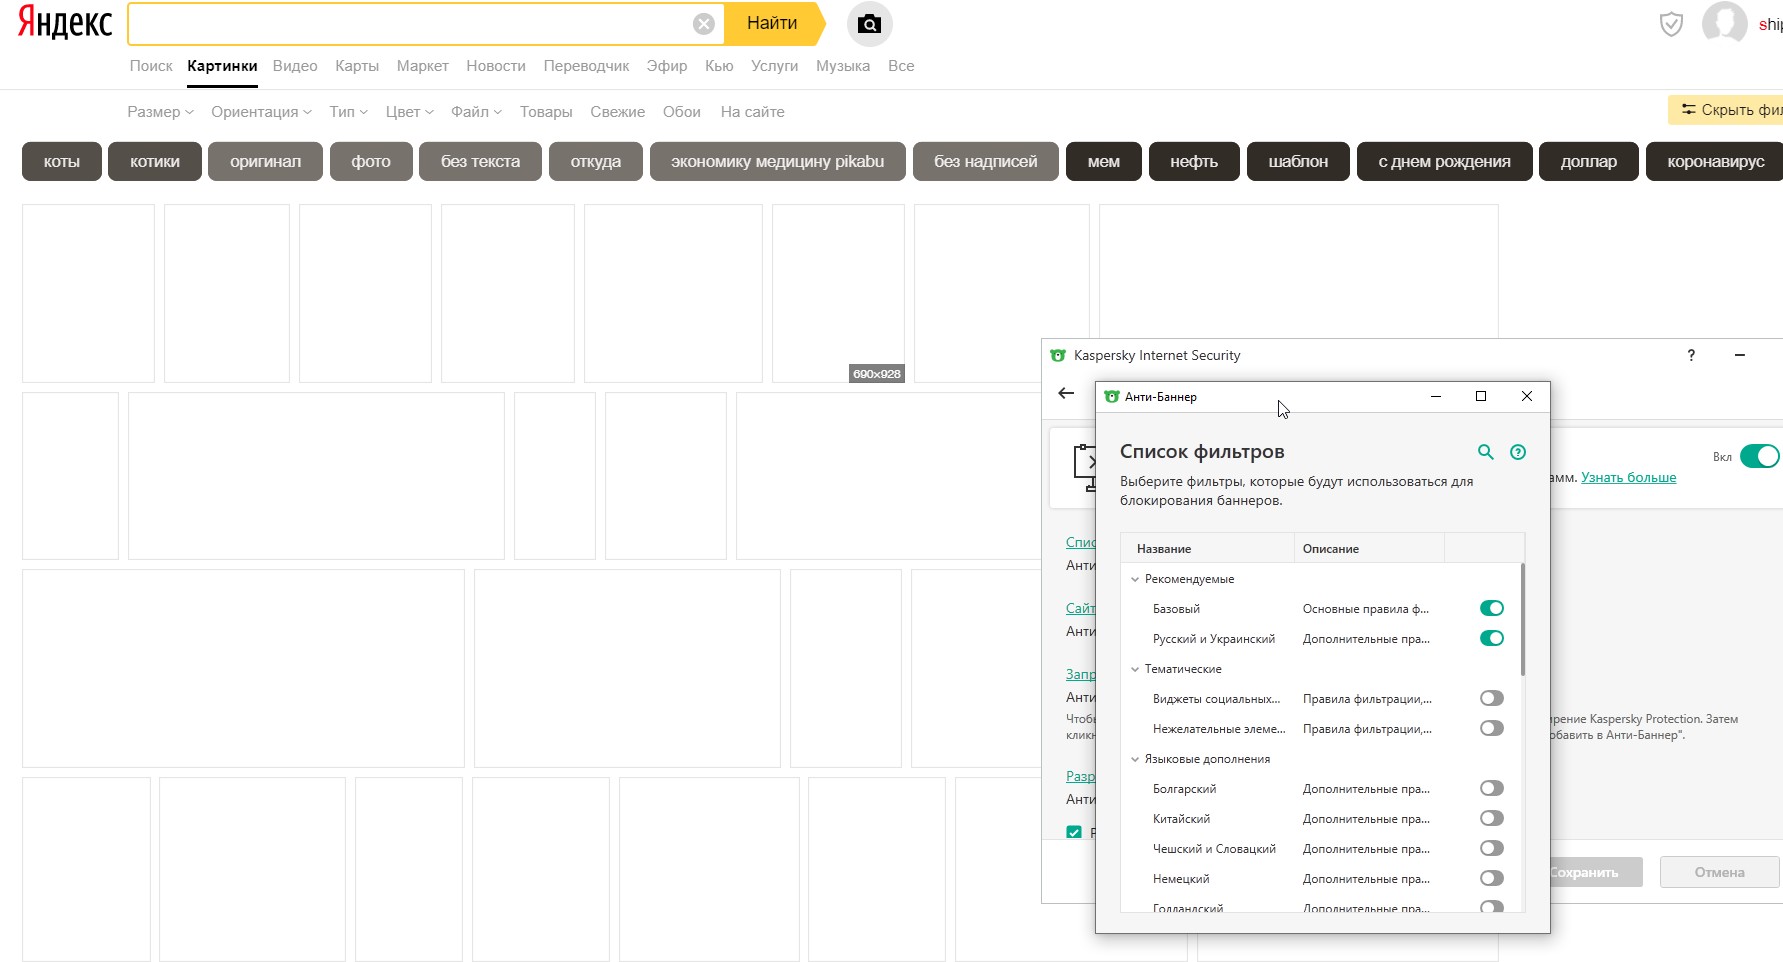
Task: Open the Файл filter dropdown
Action: tap(476, 112)
